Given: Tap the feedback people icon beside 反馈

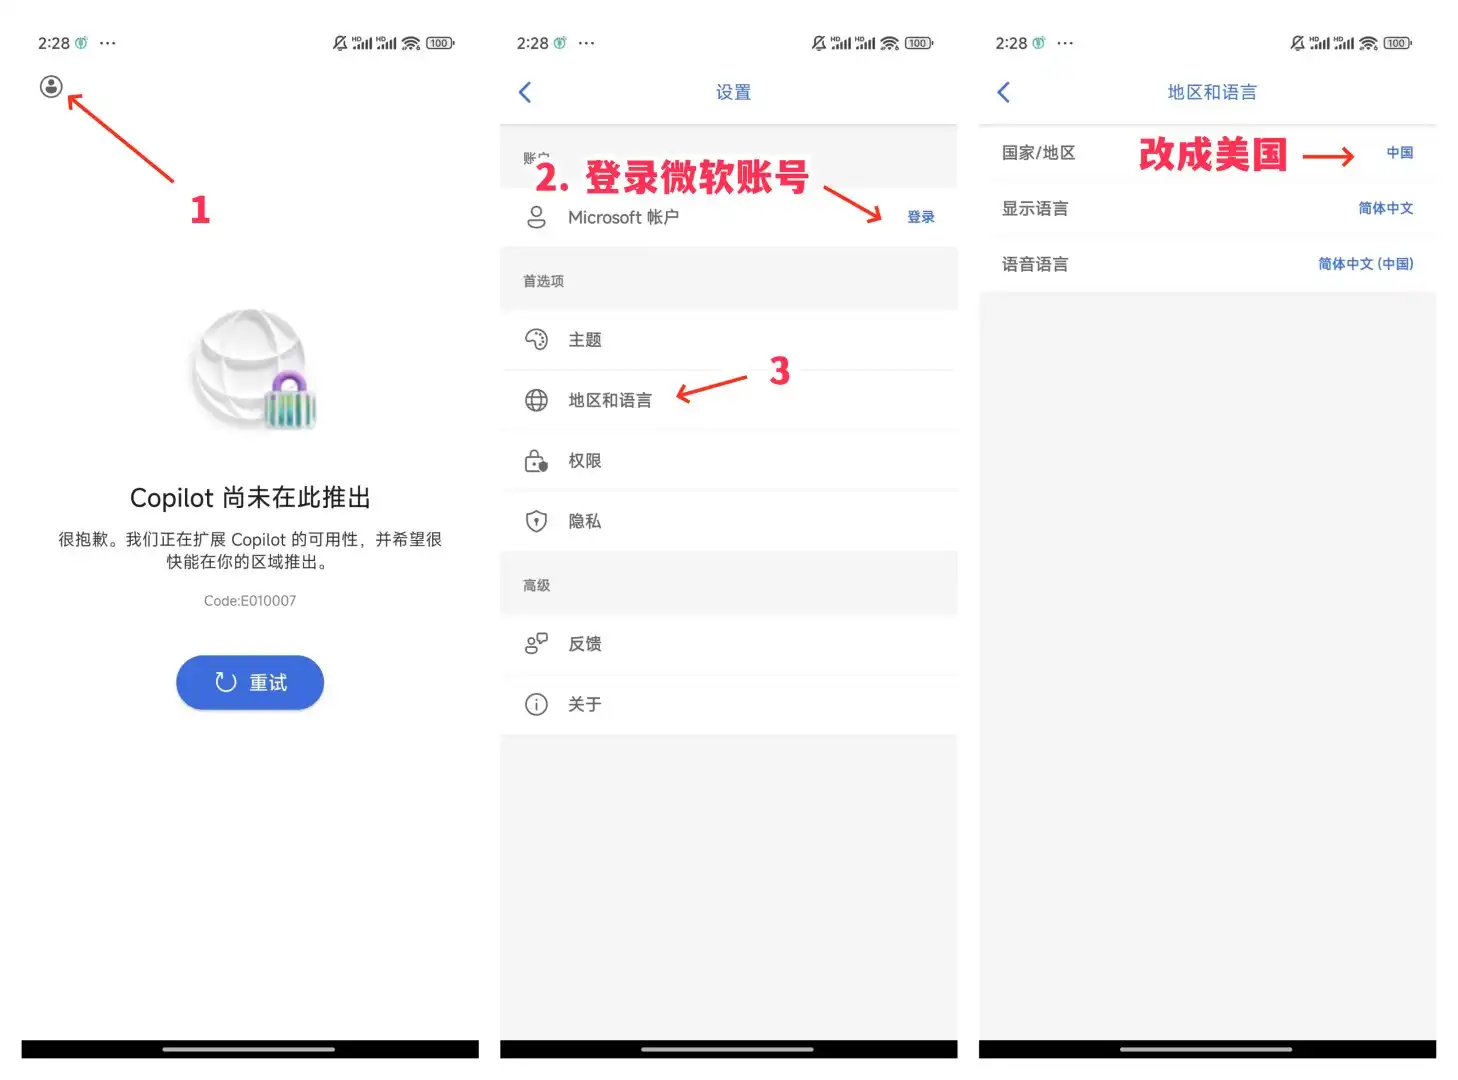Looking at the screenshot, I should 536,644.
